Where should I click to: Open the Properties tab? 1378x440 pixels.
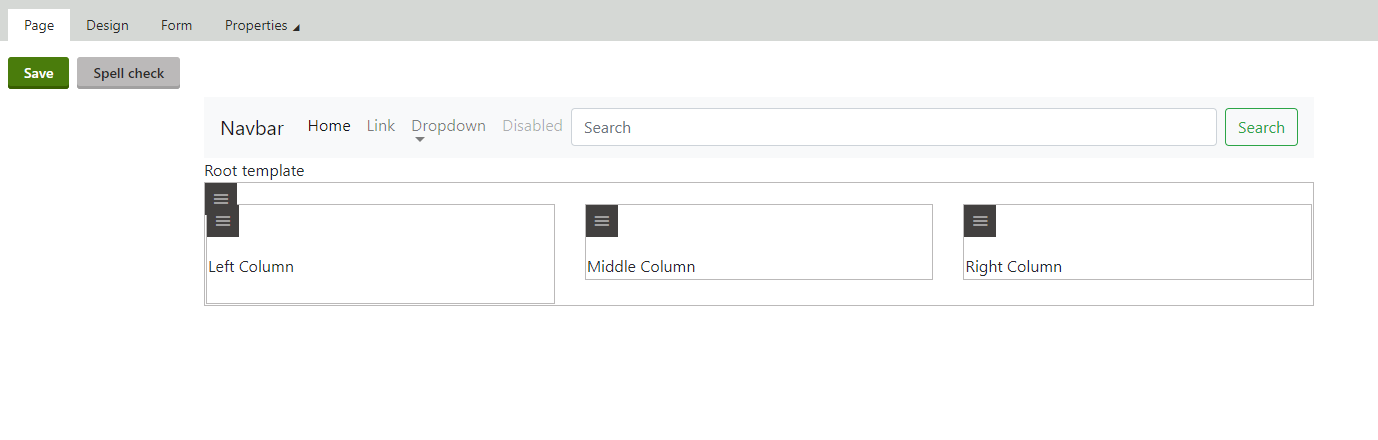256,25
